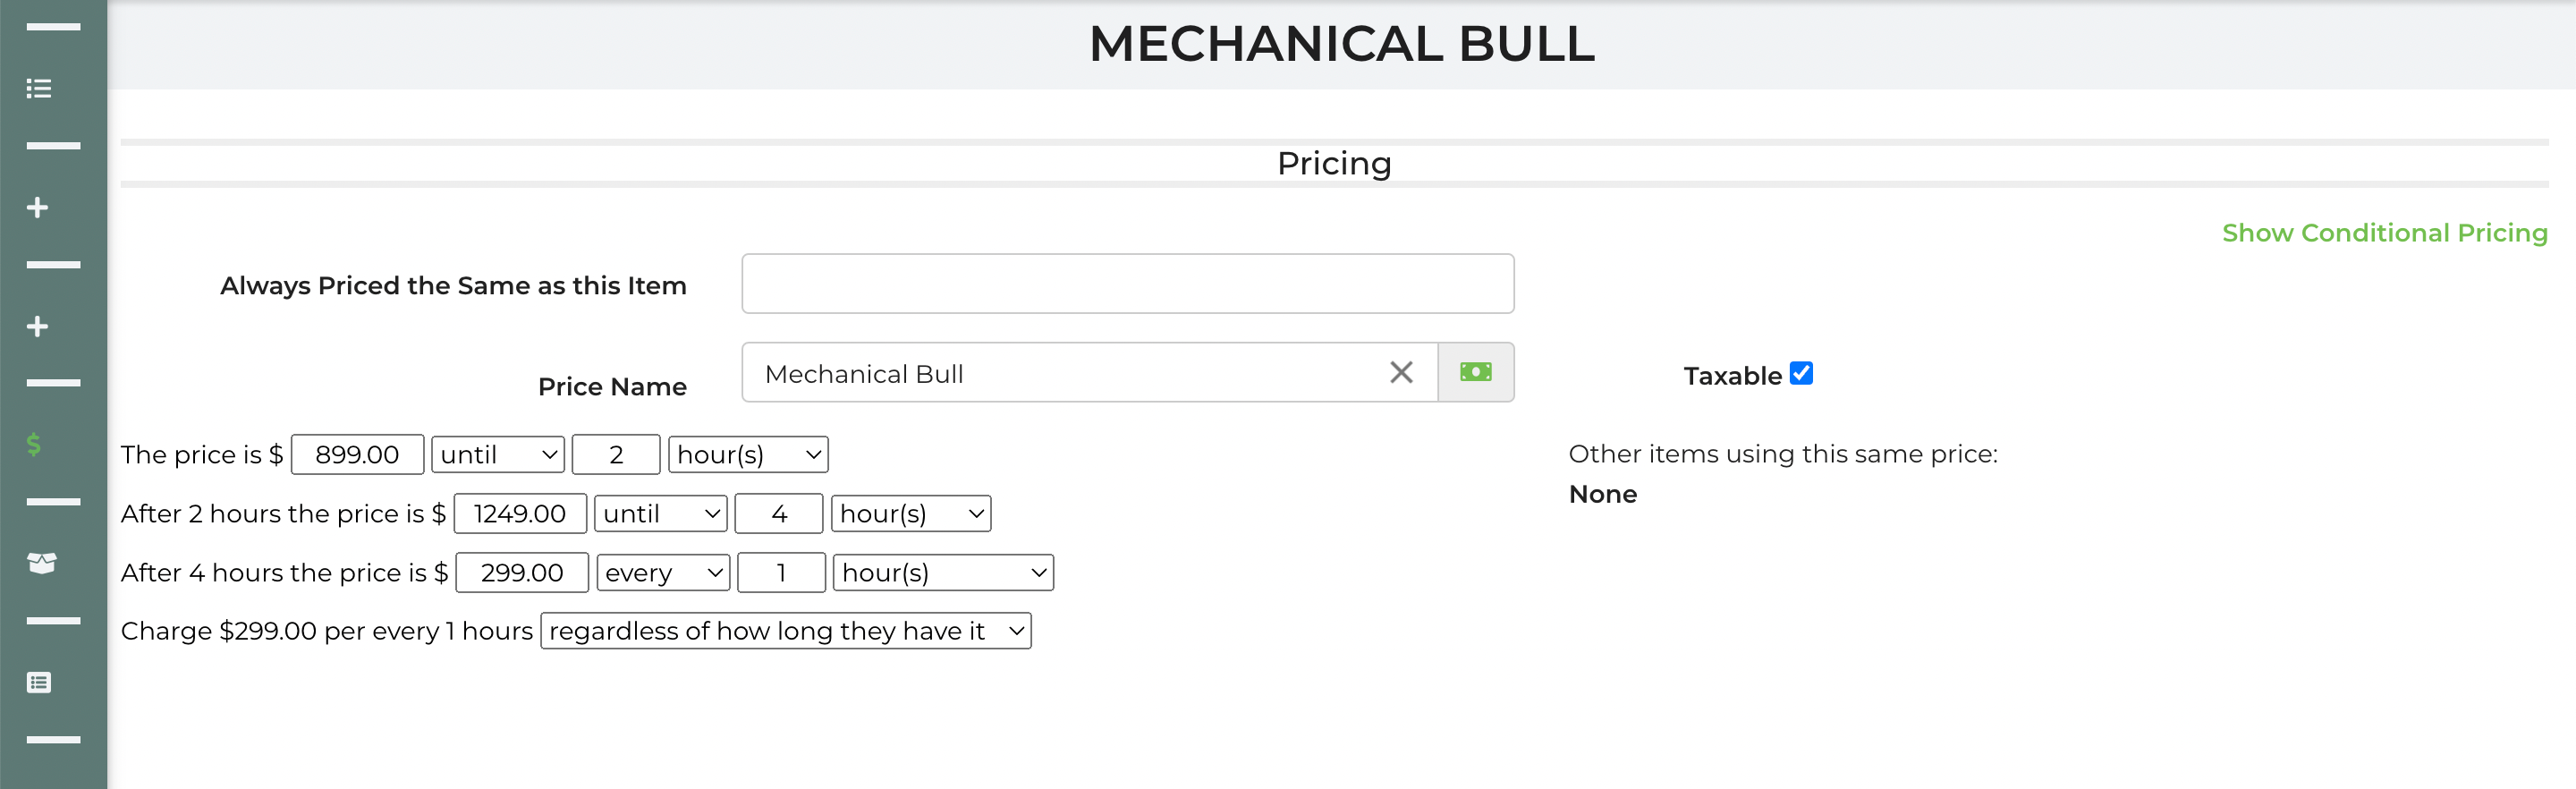
Task: Open the 'until' dropdown after 1249.00
Action: pyautogui.click(x=661, y=514)
